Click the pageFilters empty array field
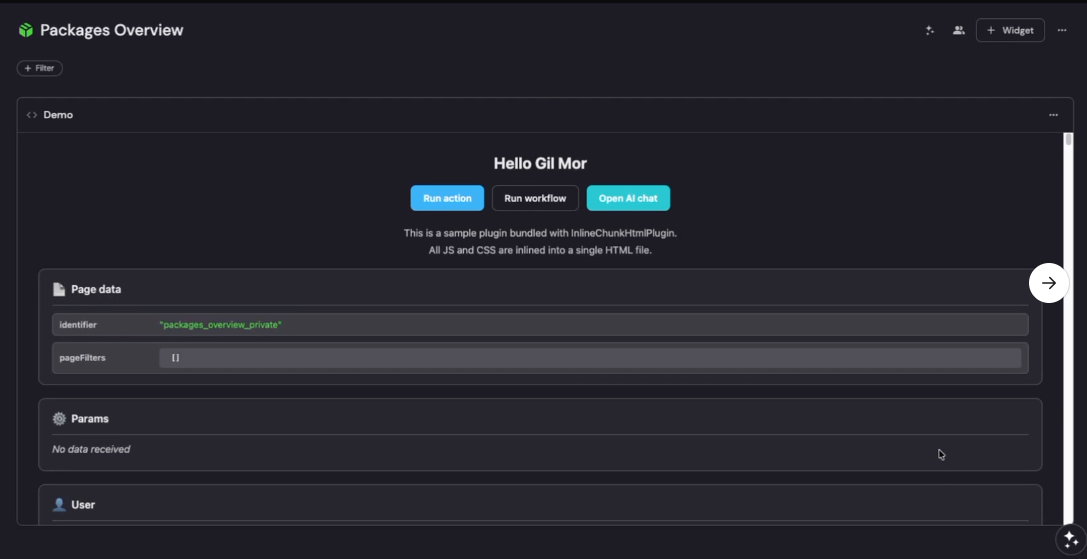The height and width of the screenshot is (559, 1087). click(590, 358)
